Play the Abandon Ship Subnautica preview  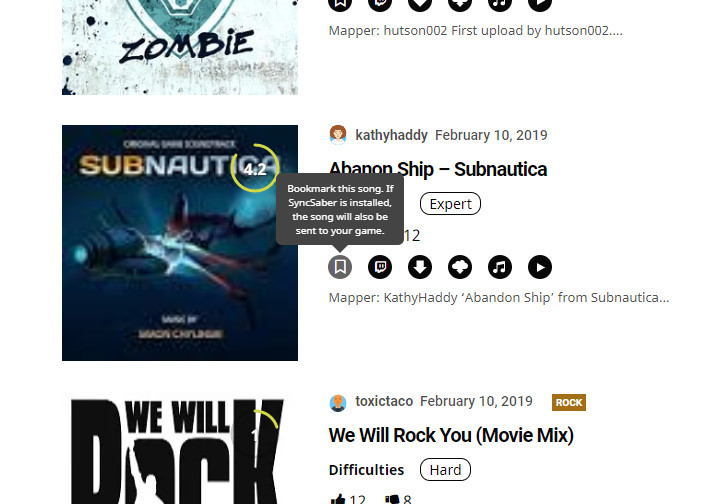point(540,267)
